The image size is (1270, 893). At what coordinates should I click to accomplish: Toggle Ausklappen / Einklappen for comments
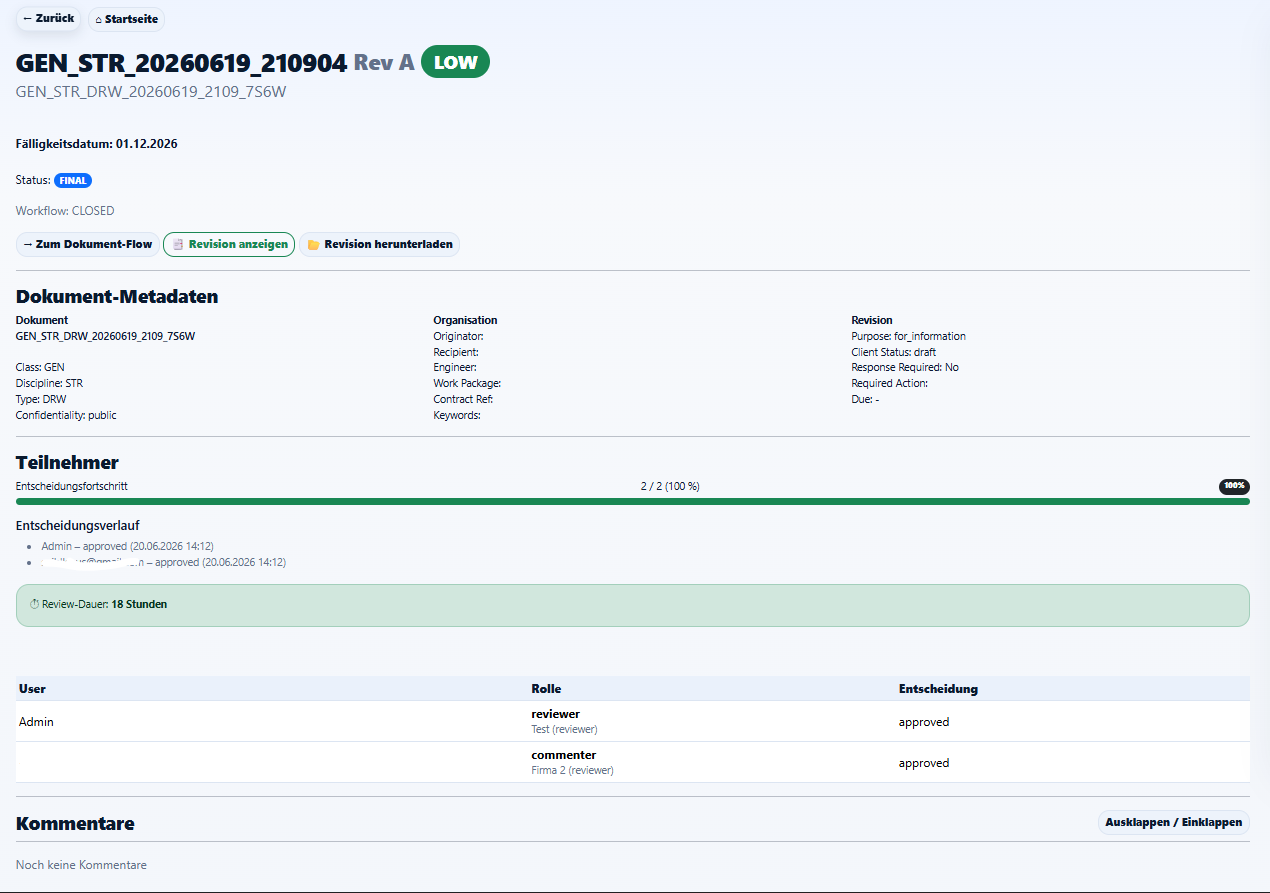pyautogui.click(x=1174, y=822)
